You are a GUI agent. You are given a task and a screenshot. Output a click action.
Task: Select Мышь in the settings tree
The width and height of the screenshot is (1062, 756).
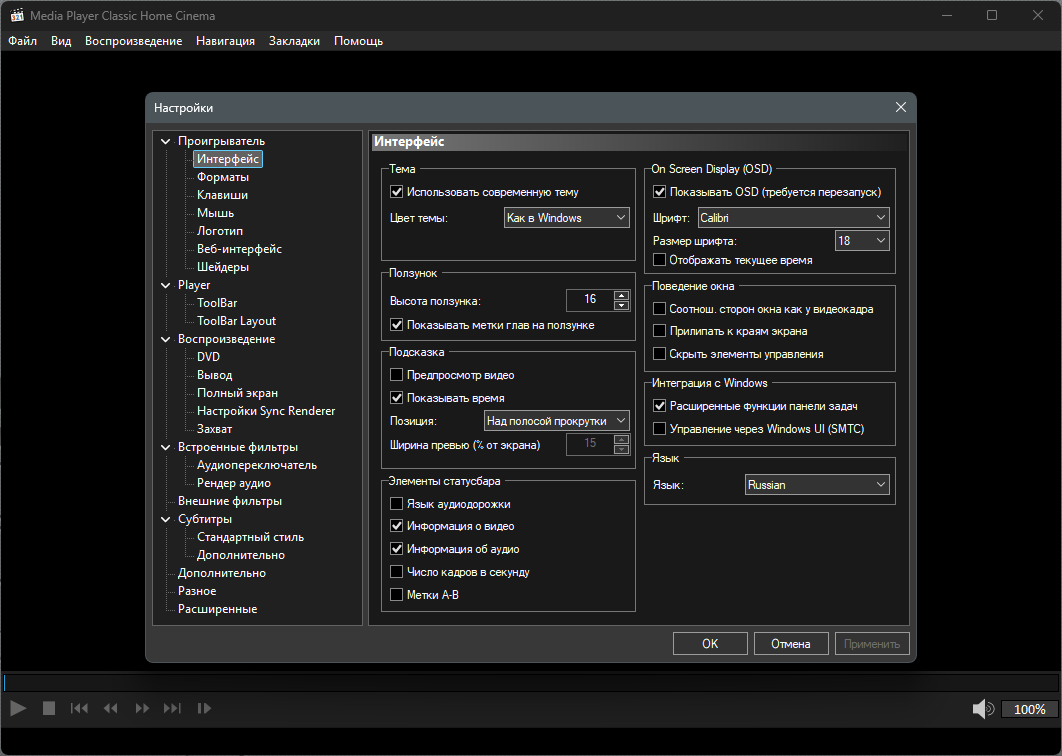point(215,213)
